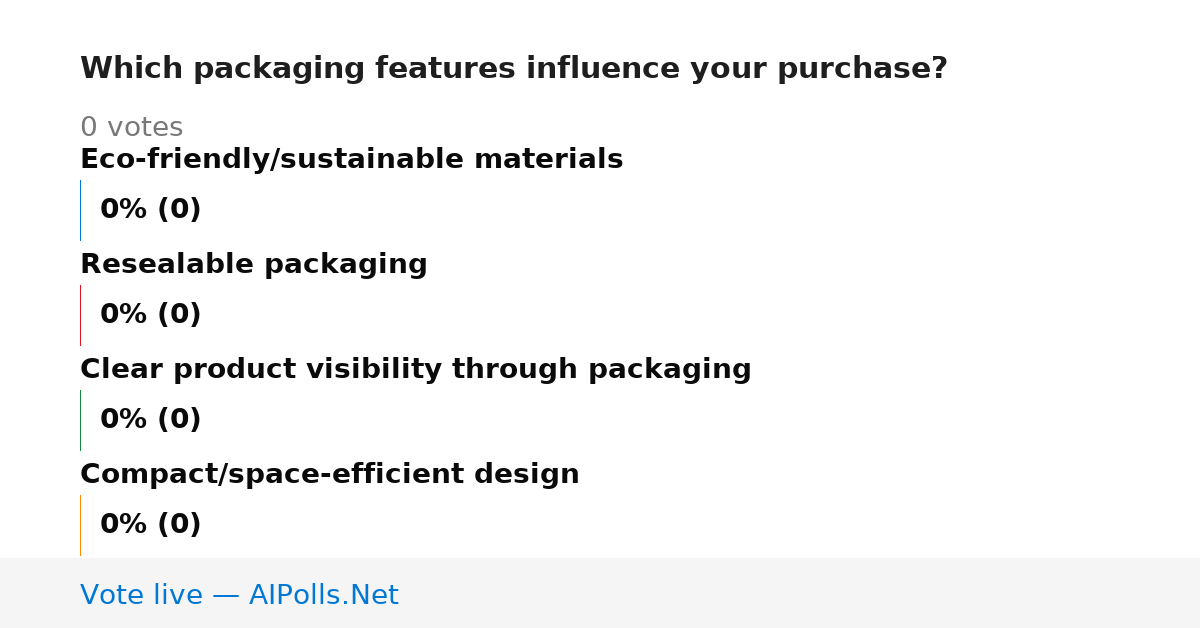1200x628 pixels.
Task: Click the poll question heading text
Action: 513,69
